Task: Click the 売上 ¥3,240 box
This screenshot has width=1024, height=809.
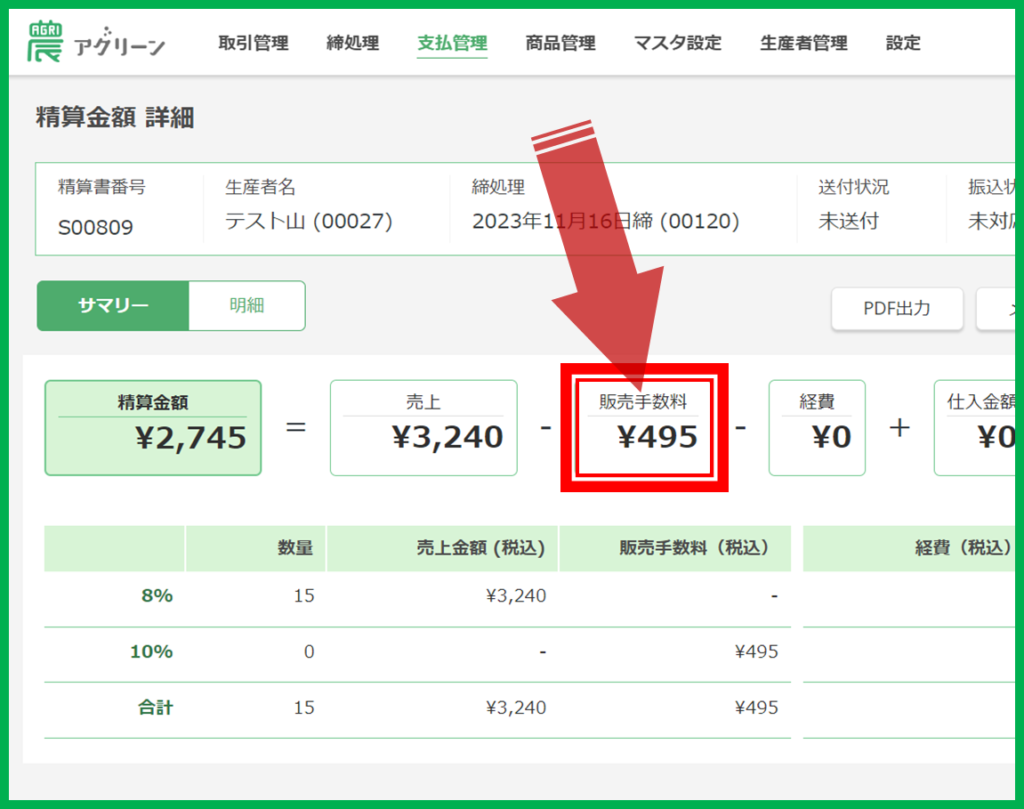Action: point(423,428)
